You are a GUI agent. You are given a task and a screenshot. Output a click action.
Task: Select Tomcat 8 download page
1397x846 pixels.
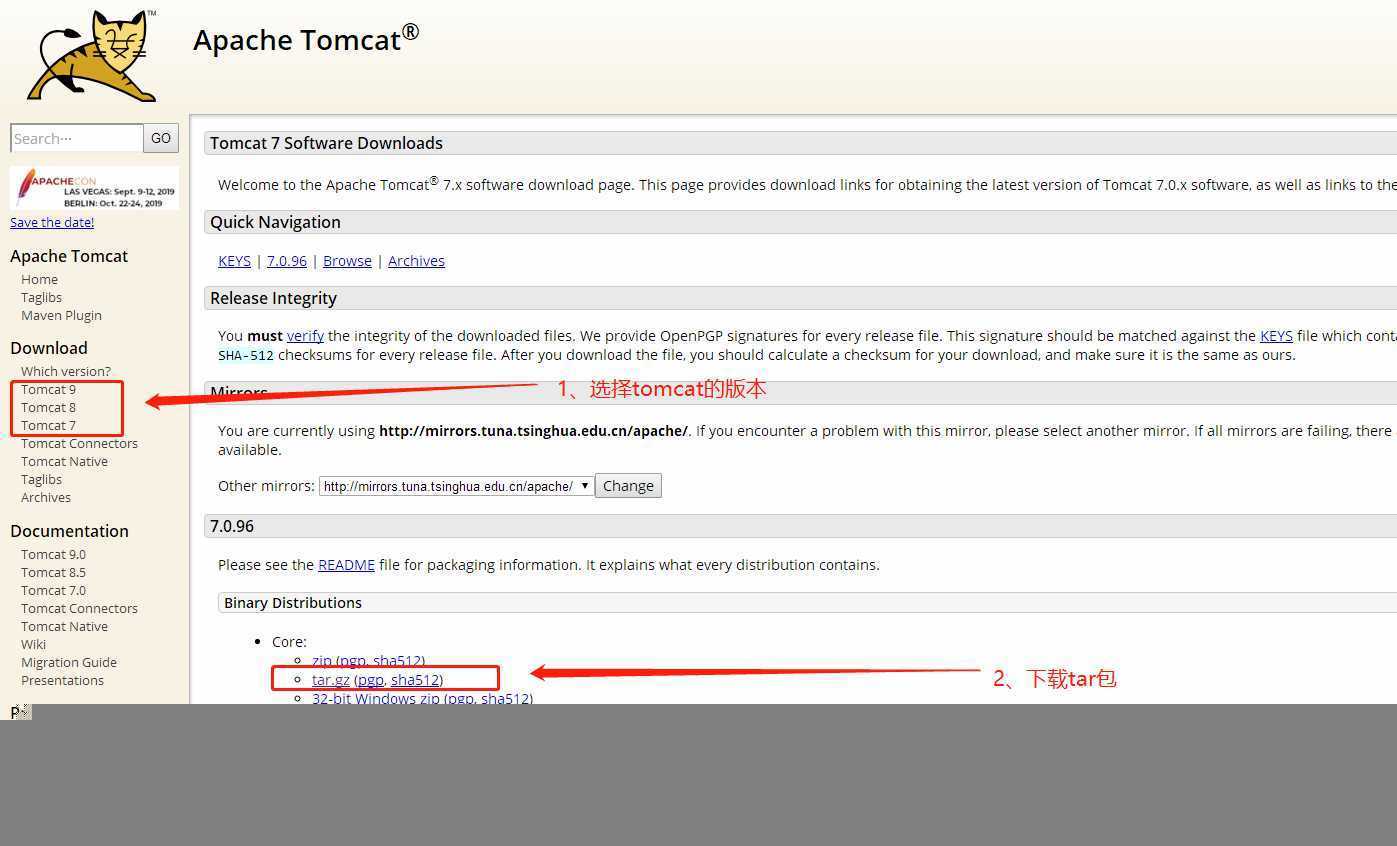pos(48,407)
